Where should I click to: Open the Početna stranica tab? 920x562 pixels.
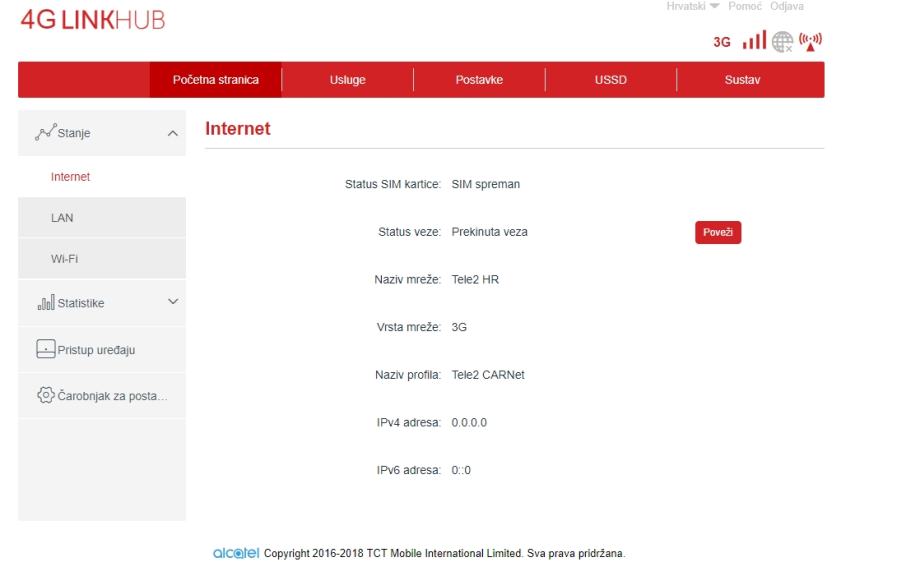pyautogui.click(x=215, y=80)
